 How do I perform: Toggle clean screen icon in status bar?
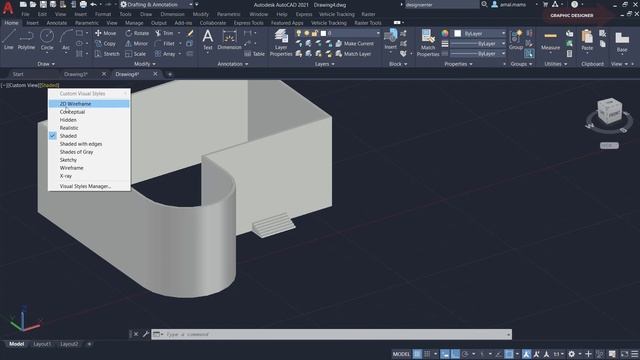[x=624, y=354]
